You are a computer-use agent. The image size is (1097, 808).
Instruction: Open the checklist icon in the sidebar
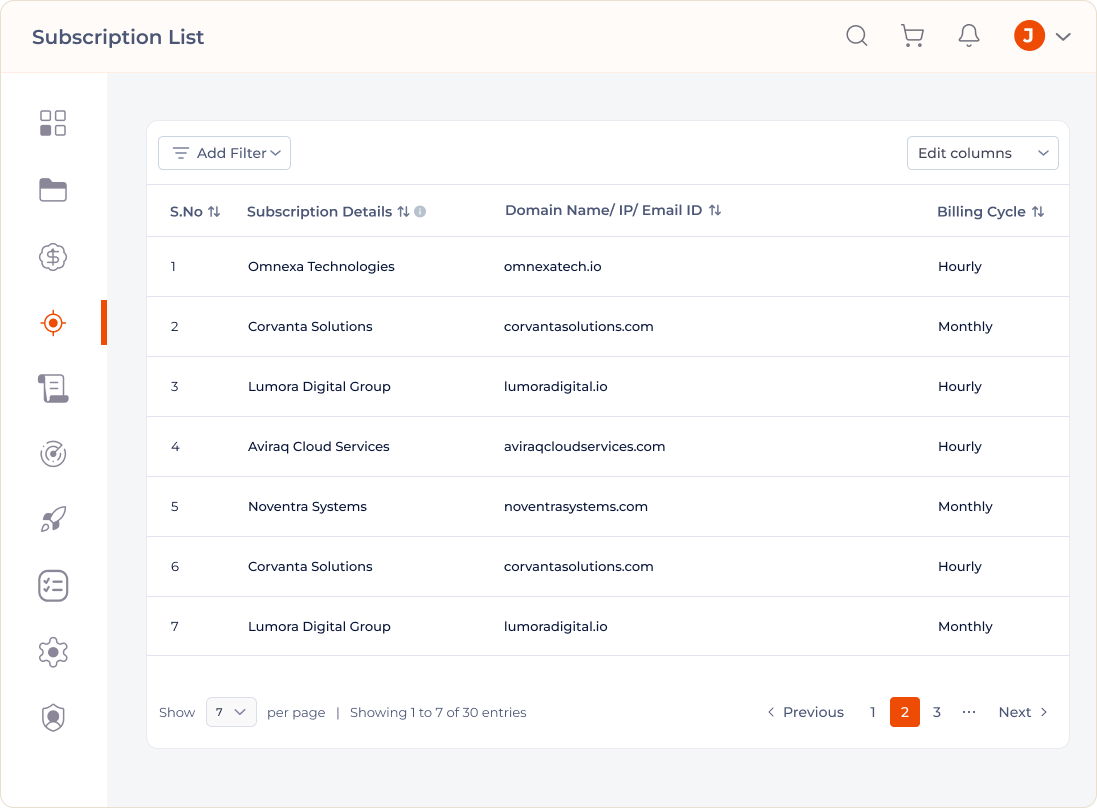pyautogui.click(x=53, y=586)
